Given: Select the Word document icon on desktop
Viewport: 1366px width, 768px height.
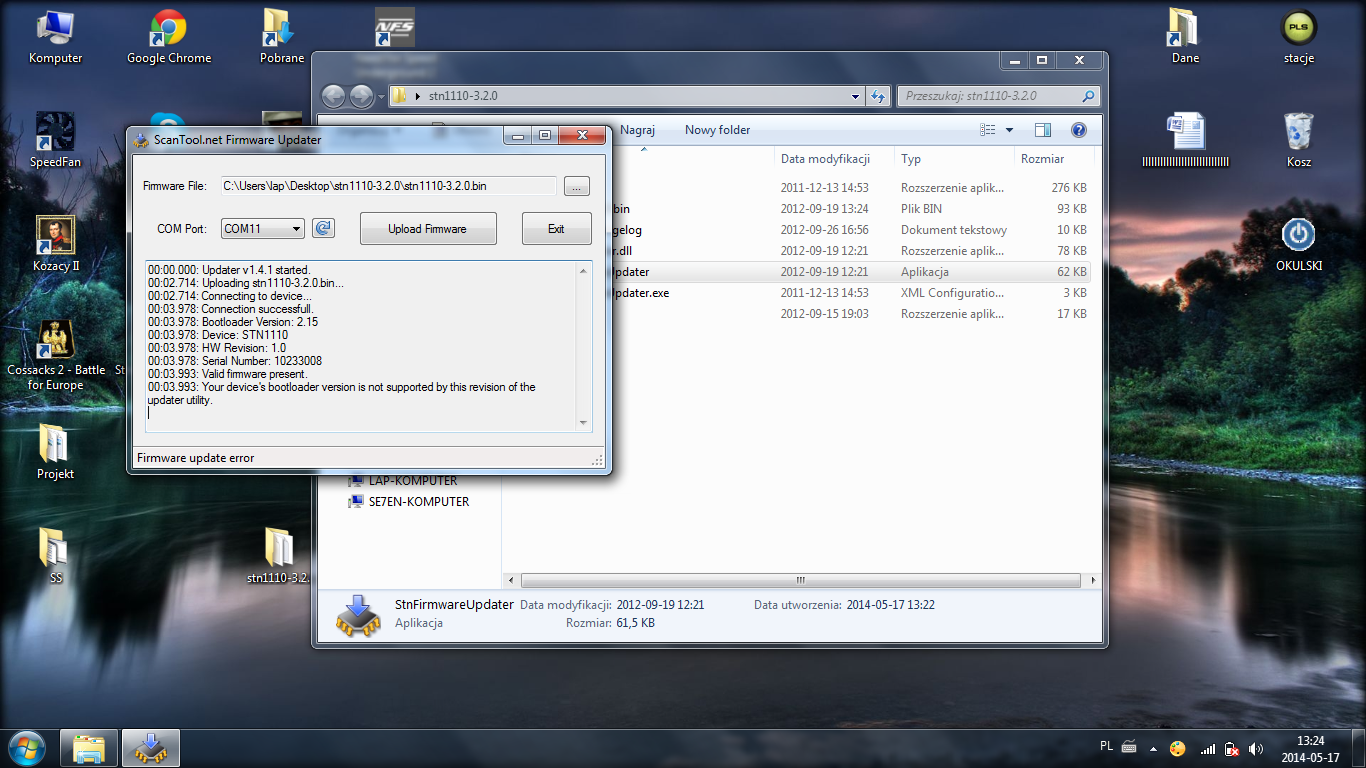Looking at the screenshot, I should tap(1185, 140).
